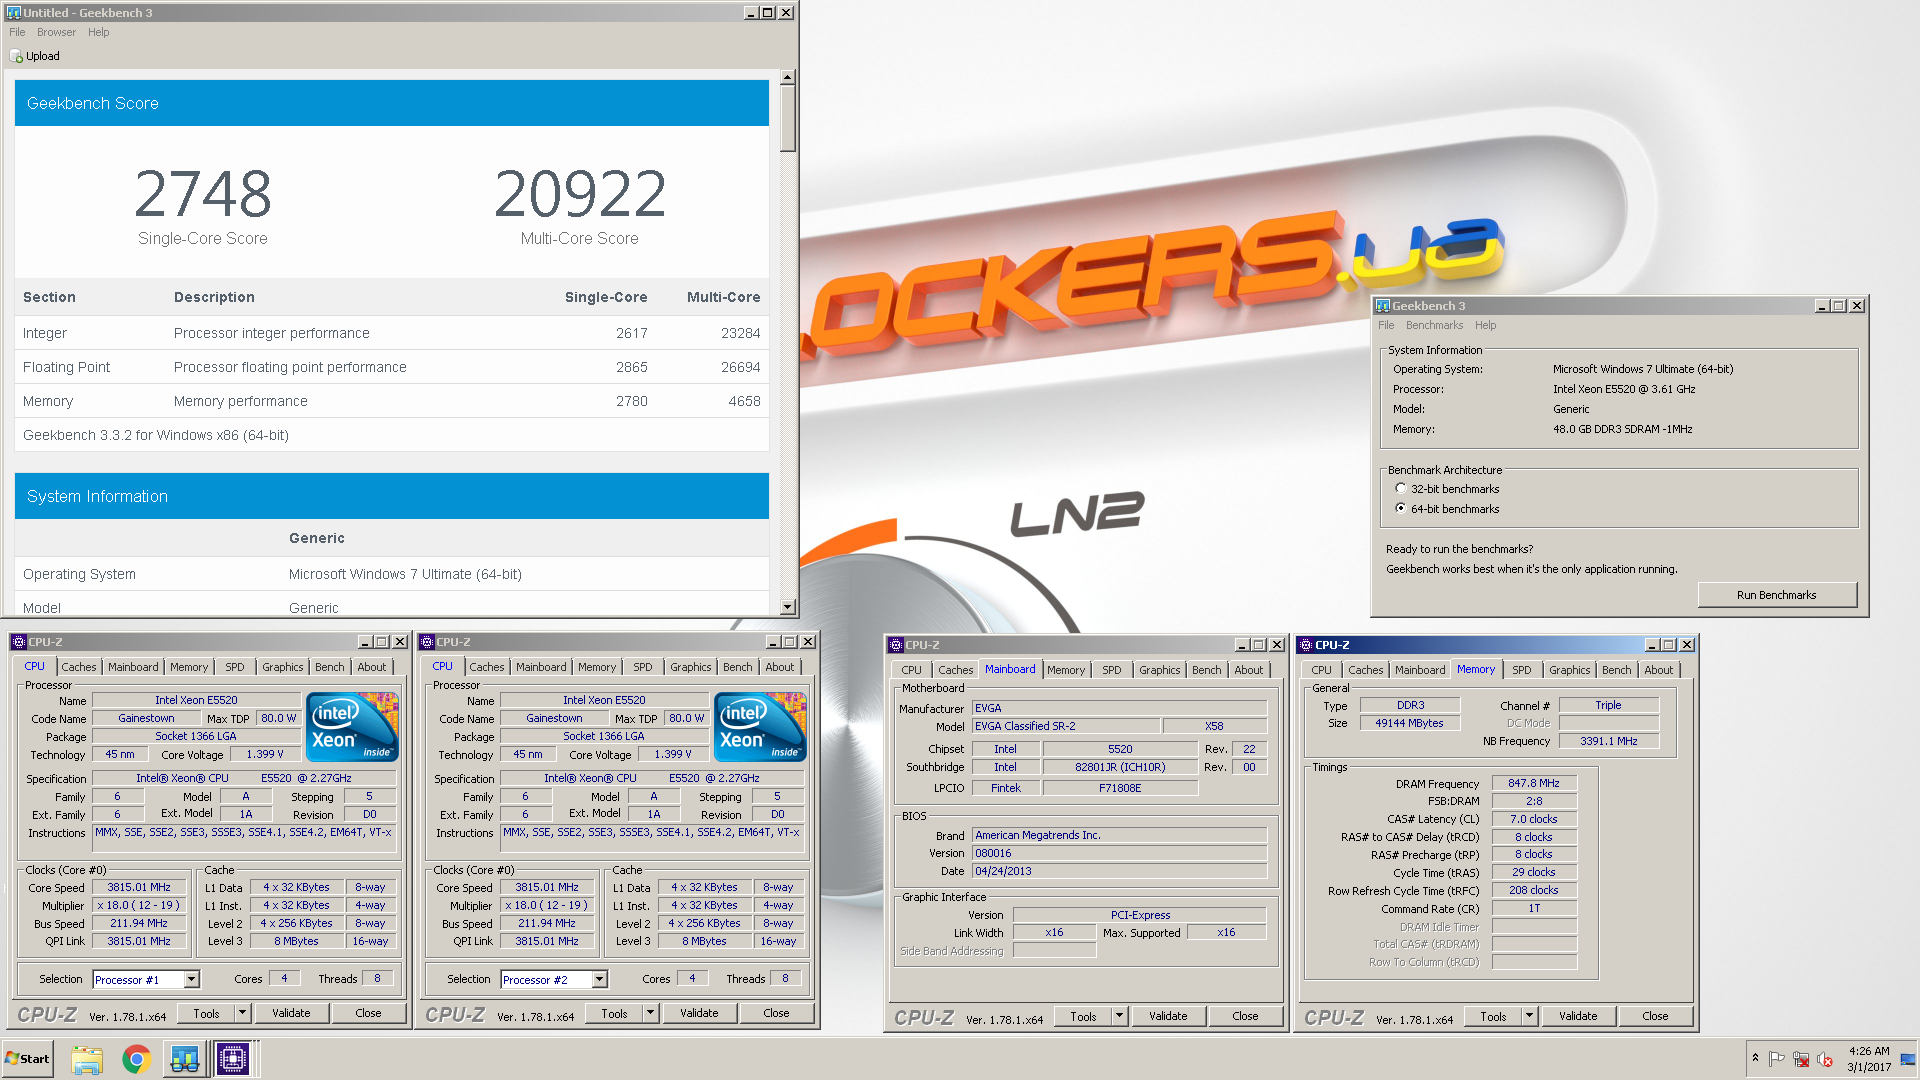The image size is (1920, 1080).
Task: Click Core Speed 3815.01 MHz in Processor #1
Action: [x=139, y=887]
